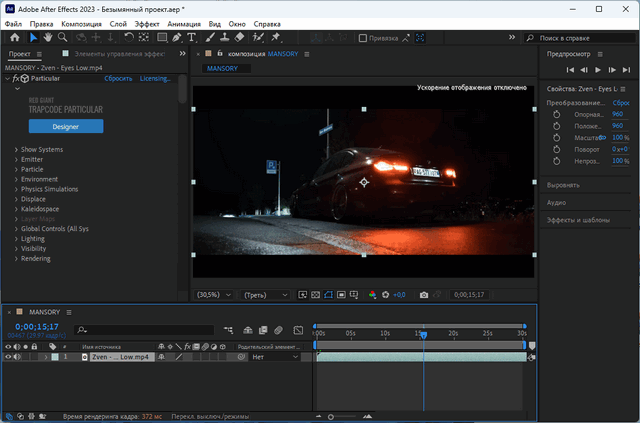640x423 pixels.
Task: Open the Эффект menu
Action: [147, 22]
